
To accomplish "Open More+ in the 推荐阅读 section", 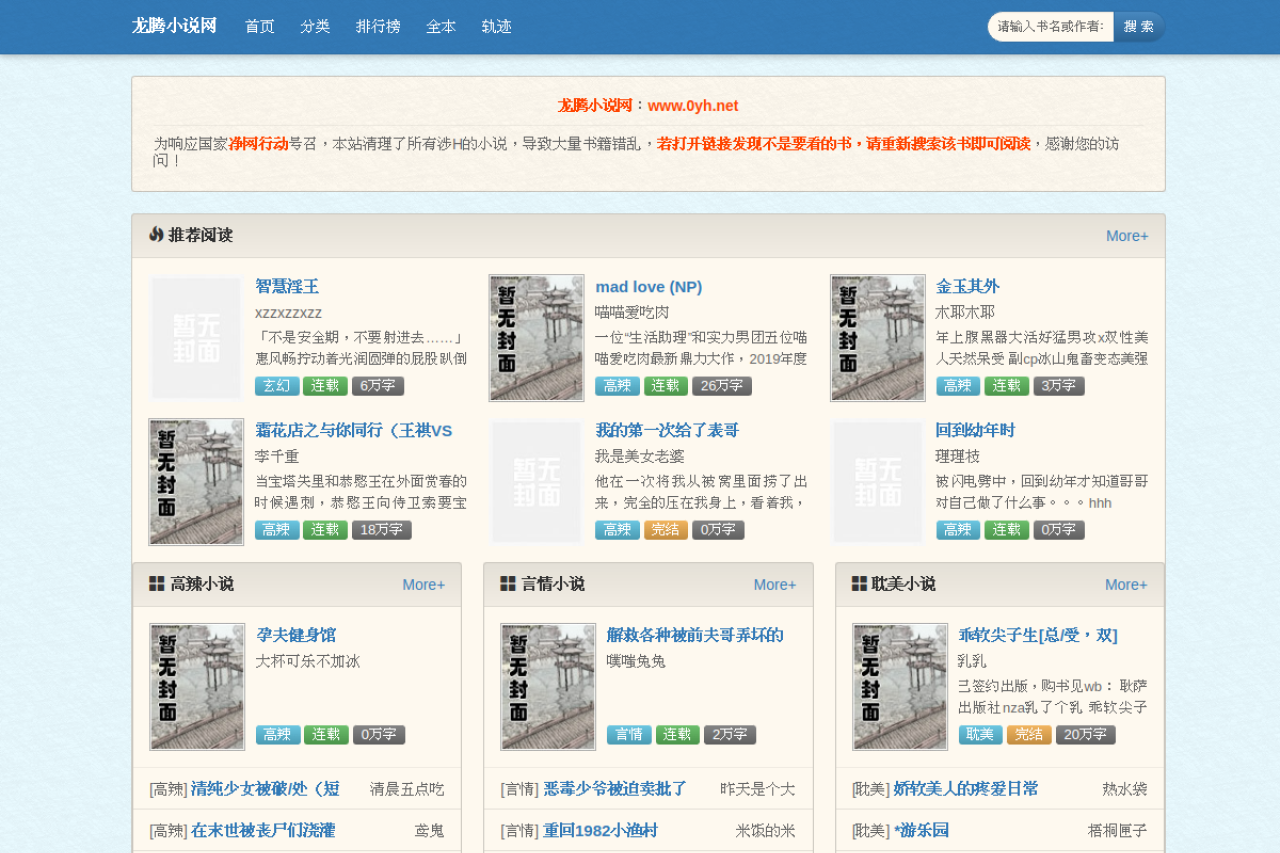I will 1127,236.
